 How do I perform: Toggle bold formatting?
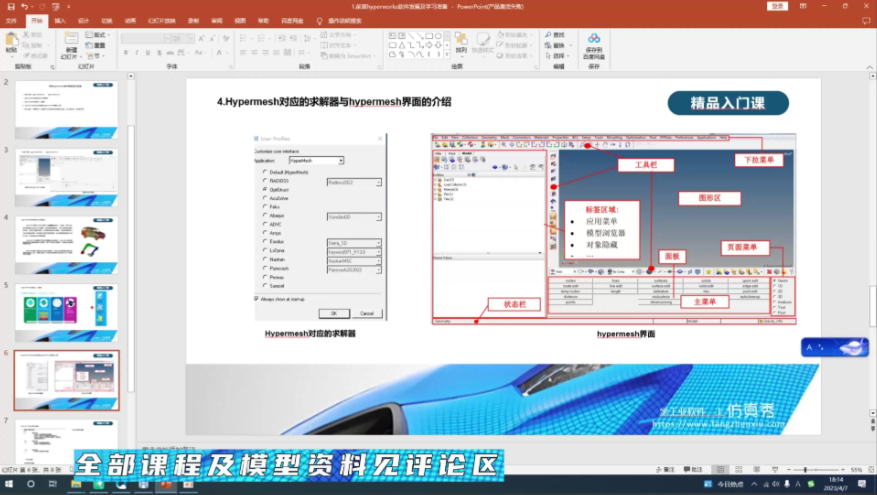tap(126, 53)
